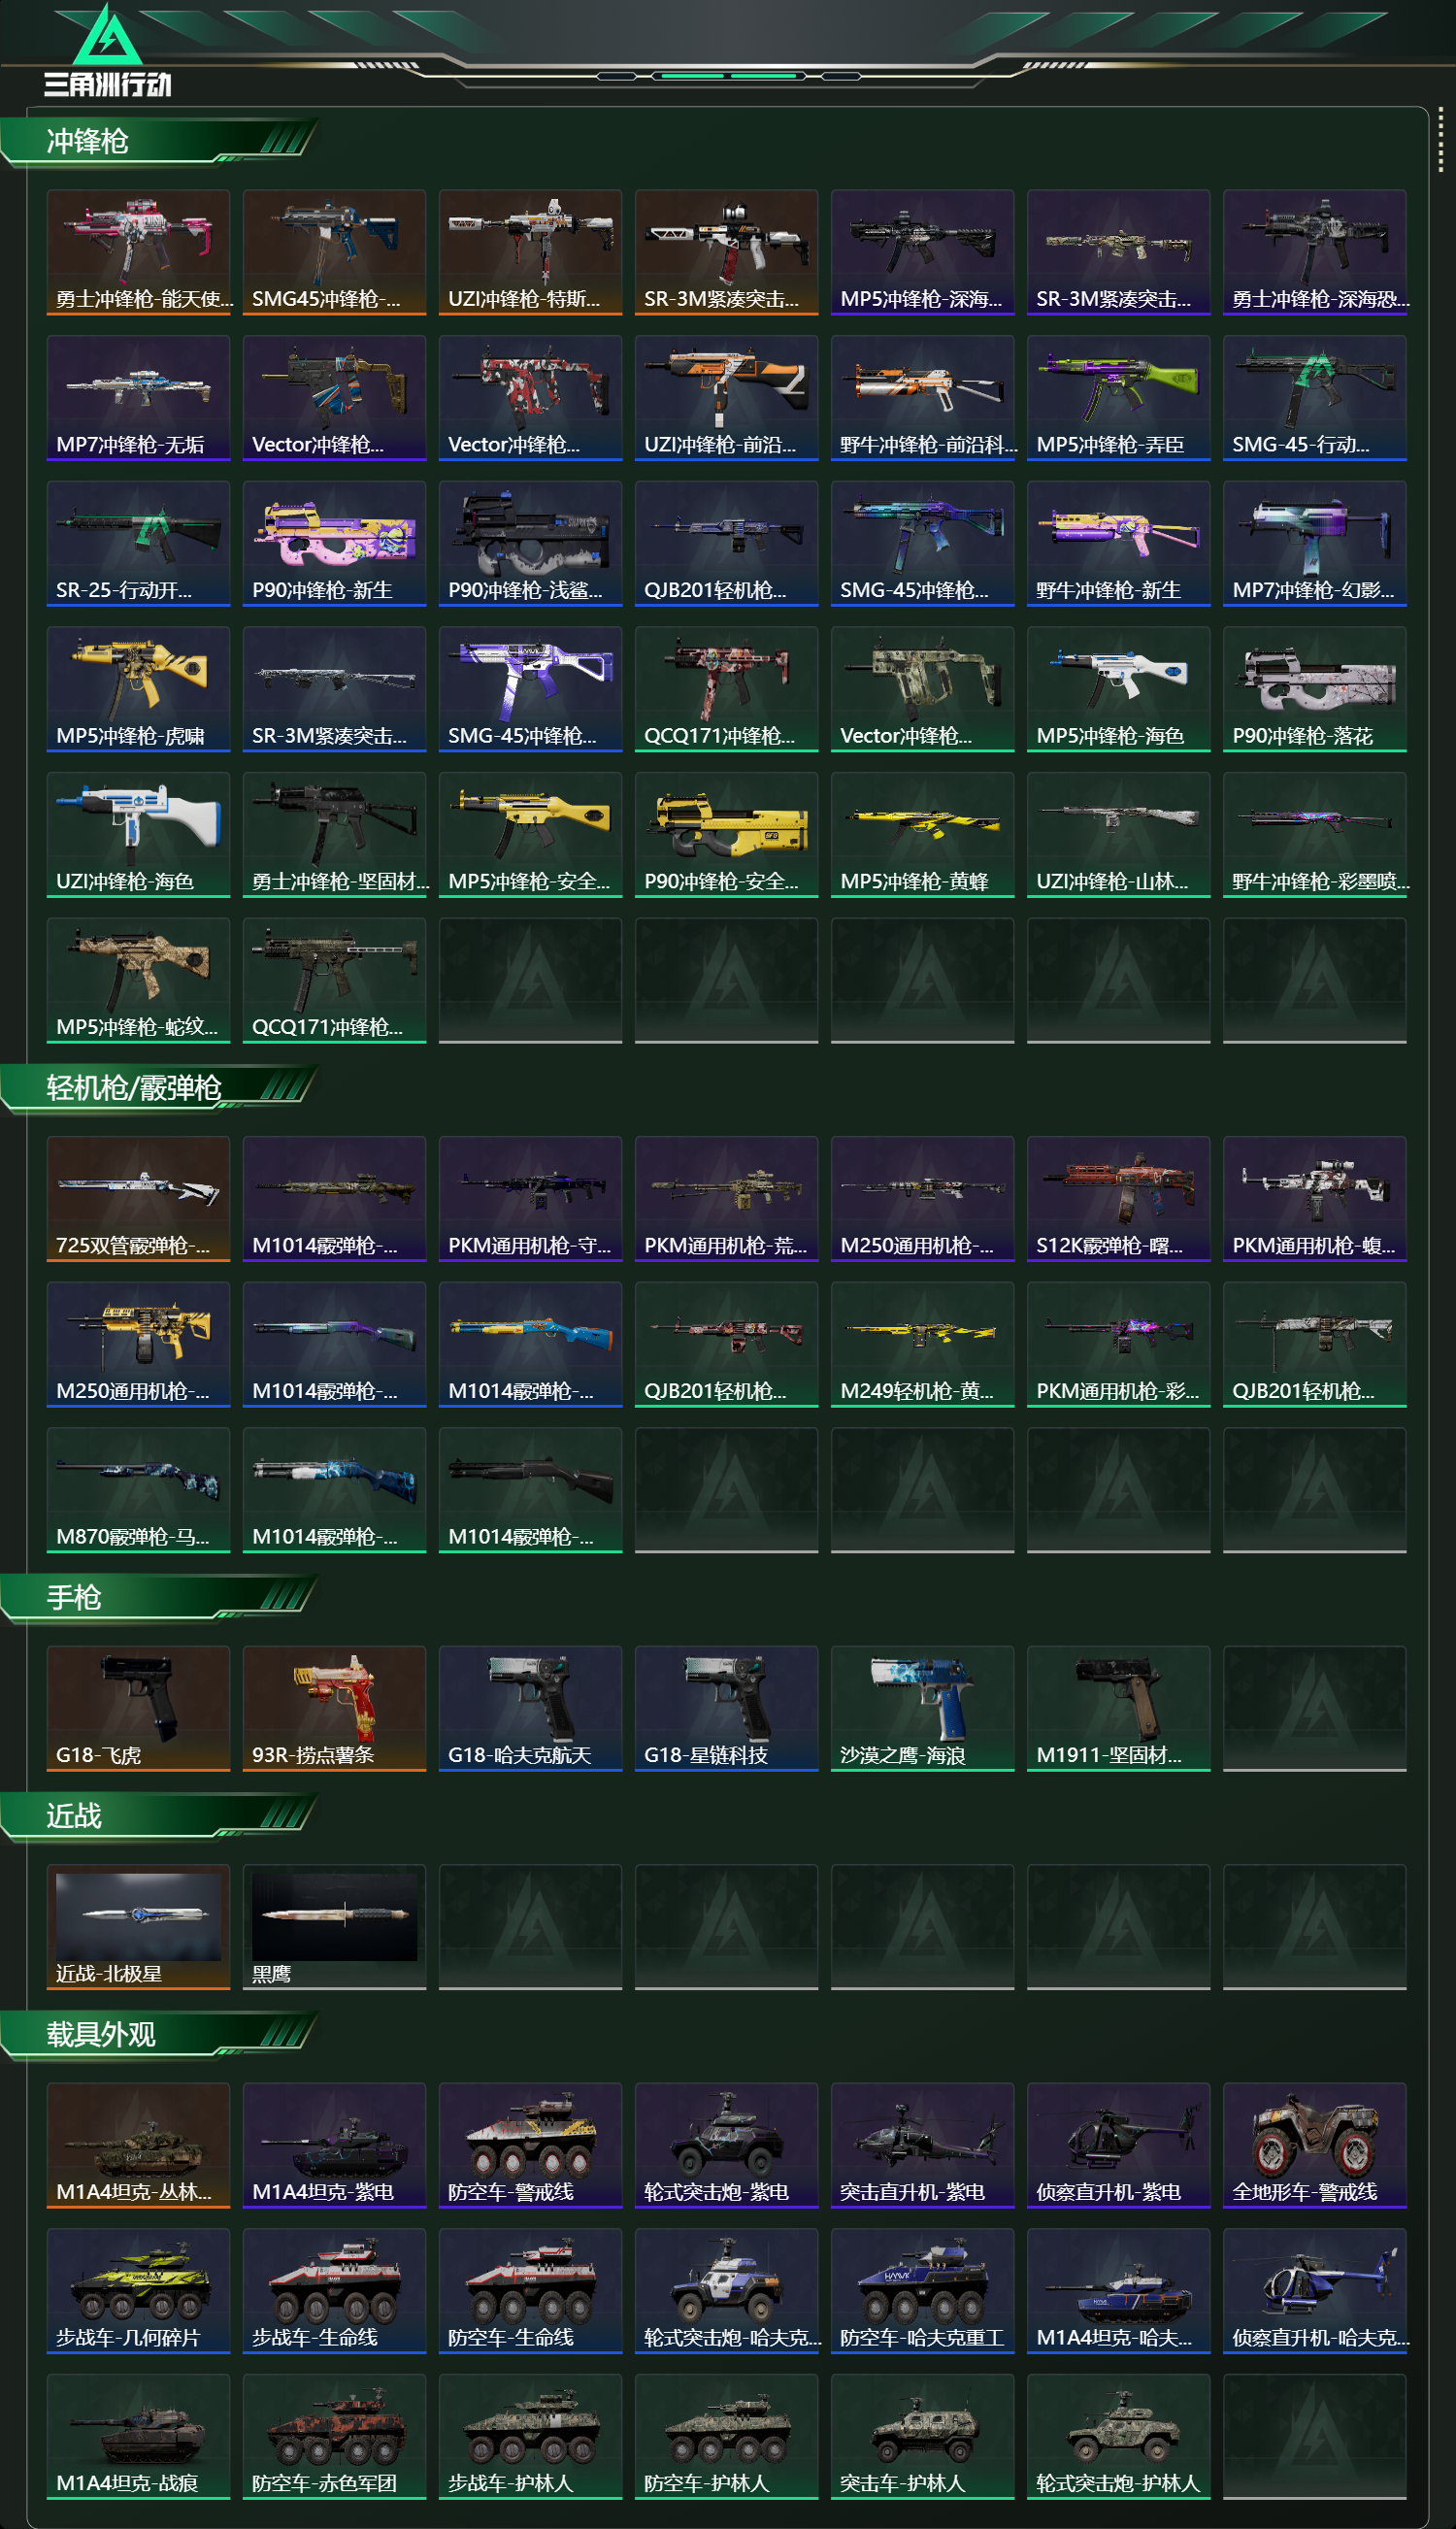Pick the 黑鹰 melee knife
The height and width of the screenshot is (2529, 1456).
pos(334,1927)
